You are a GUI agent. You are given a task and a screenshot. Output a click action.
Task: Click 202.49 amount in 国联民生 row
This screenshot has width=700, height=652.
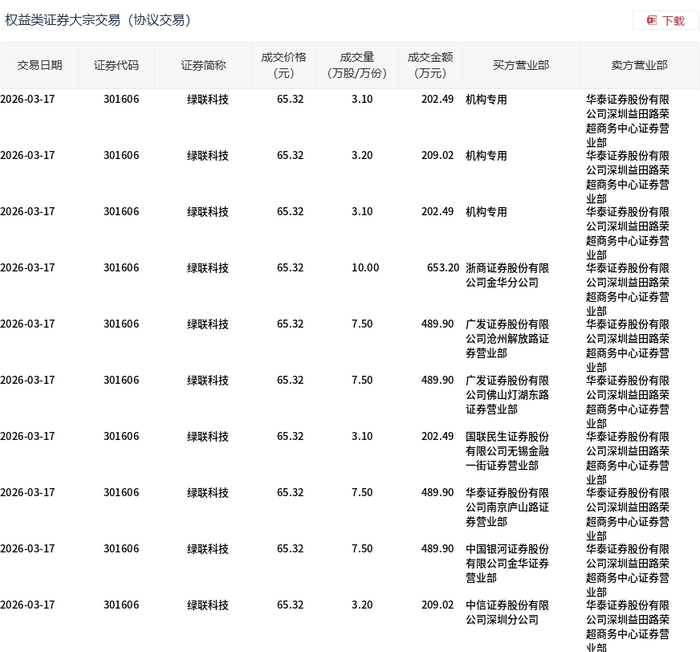(437, 436)
